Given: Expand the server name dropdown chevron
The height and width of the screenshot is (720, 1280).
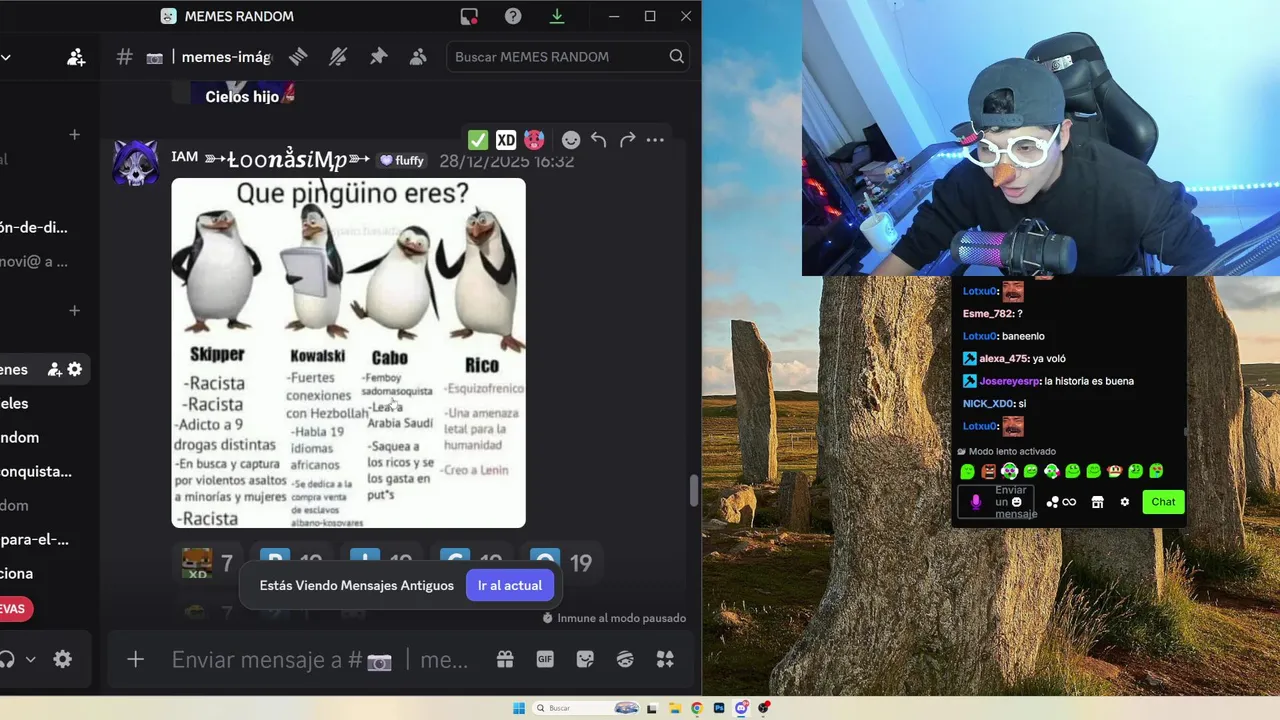Looking at the screenshot, I should 6,57.
